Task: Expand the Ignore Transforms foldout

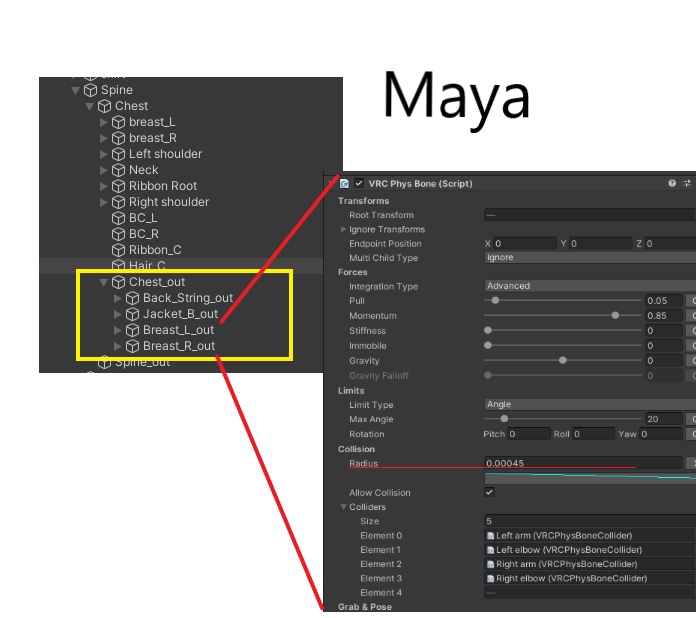Action: (343, 229)
